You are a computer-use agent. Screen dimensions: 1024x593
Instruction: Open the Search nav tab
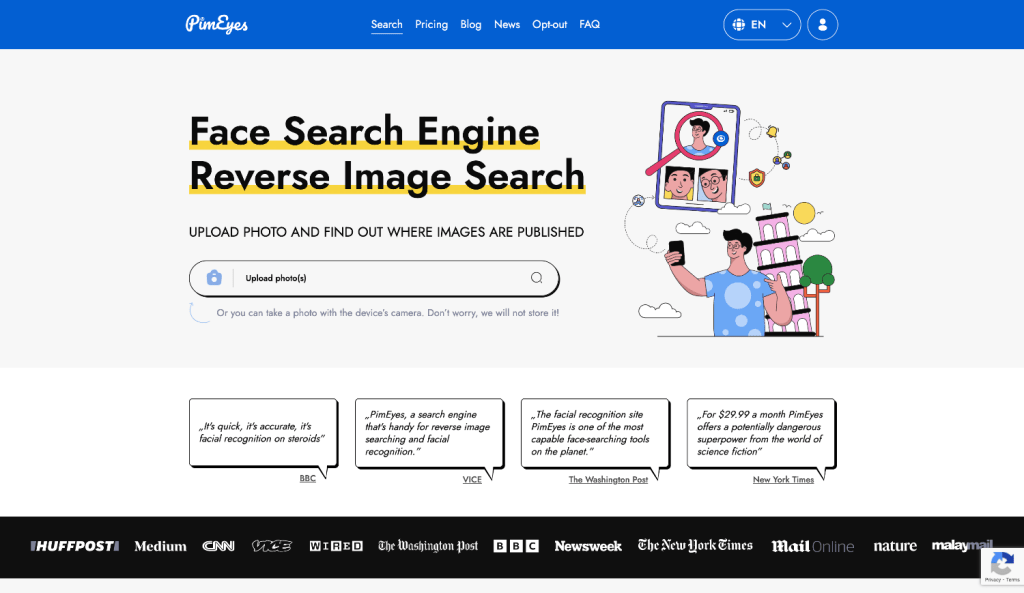click(387, 24)
